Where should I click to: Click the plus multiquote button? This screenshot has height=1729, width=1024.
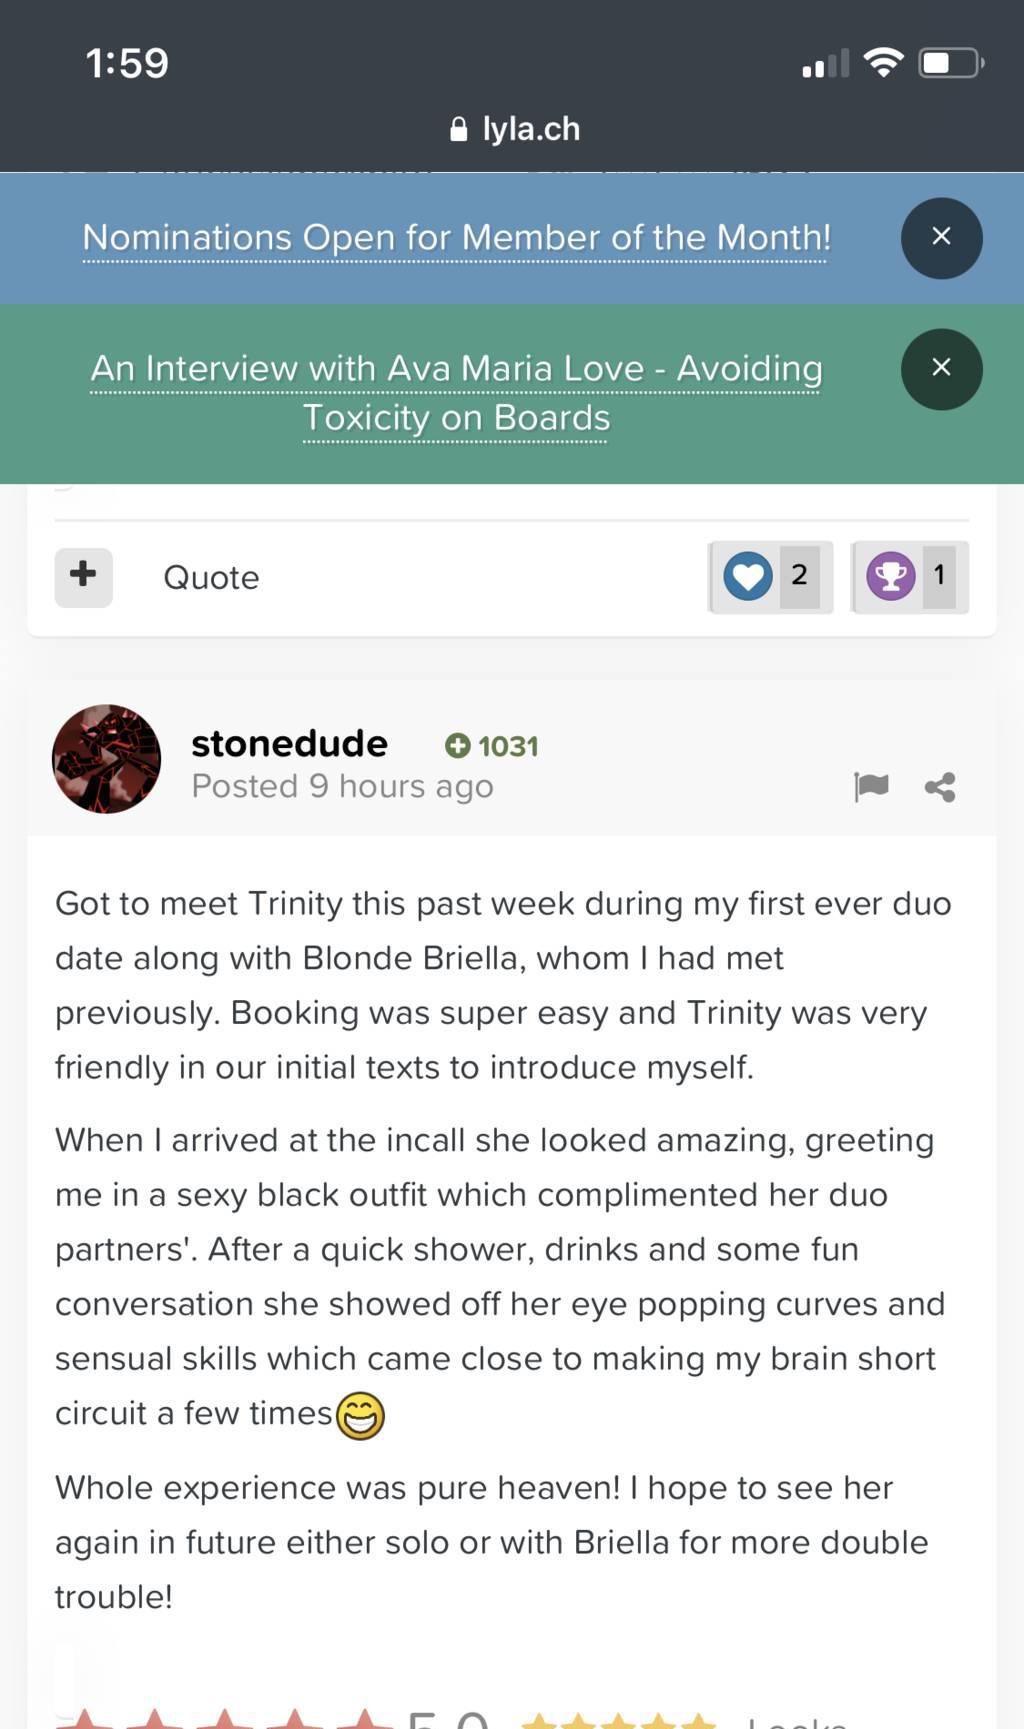pos(83,576)
